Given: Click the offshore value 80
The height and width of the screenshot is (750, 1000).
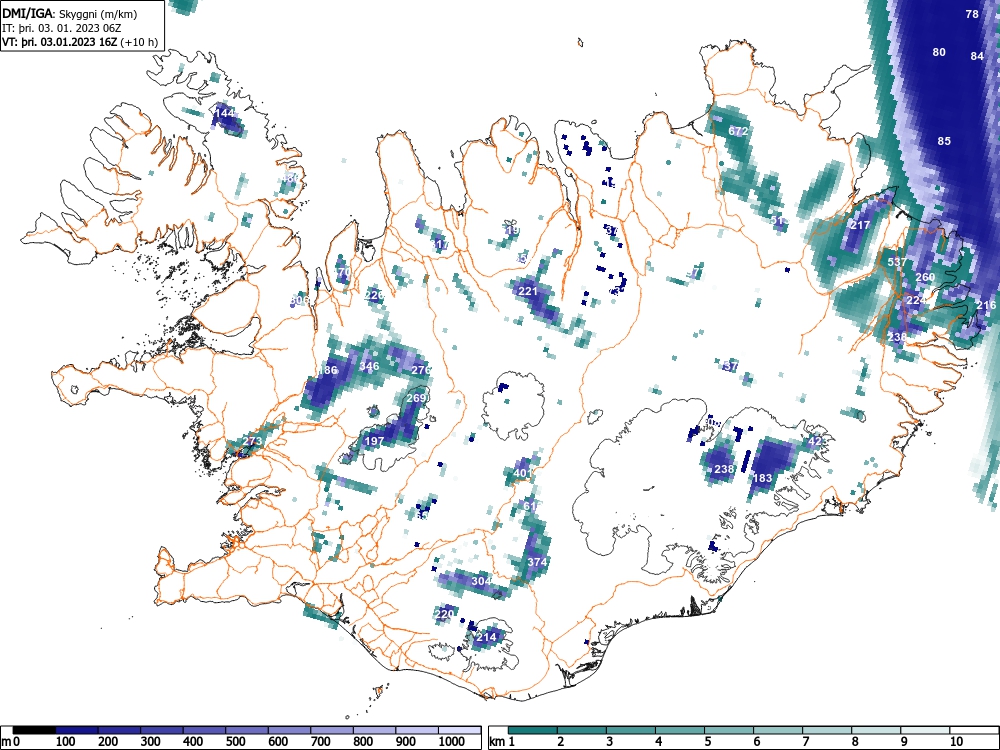Looking at the screenshot, I should (939, 52).
